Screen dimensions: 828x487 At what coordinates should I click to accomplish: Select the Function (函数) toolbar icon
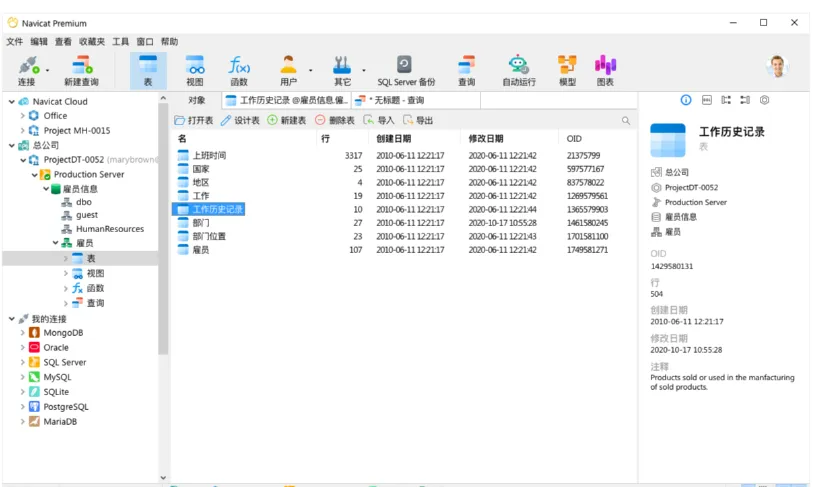point(239,71)
